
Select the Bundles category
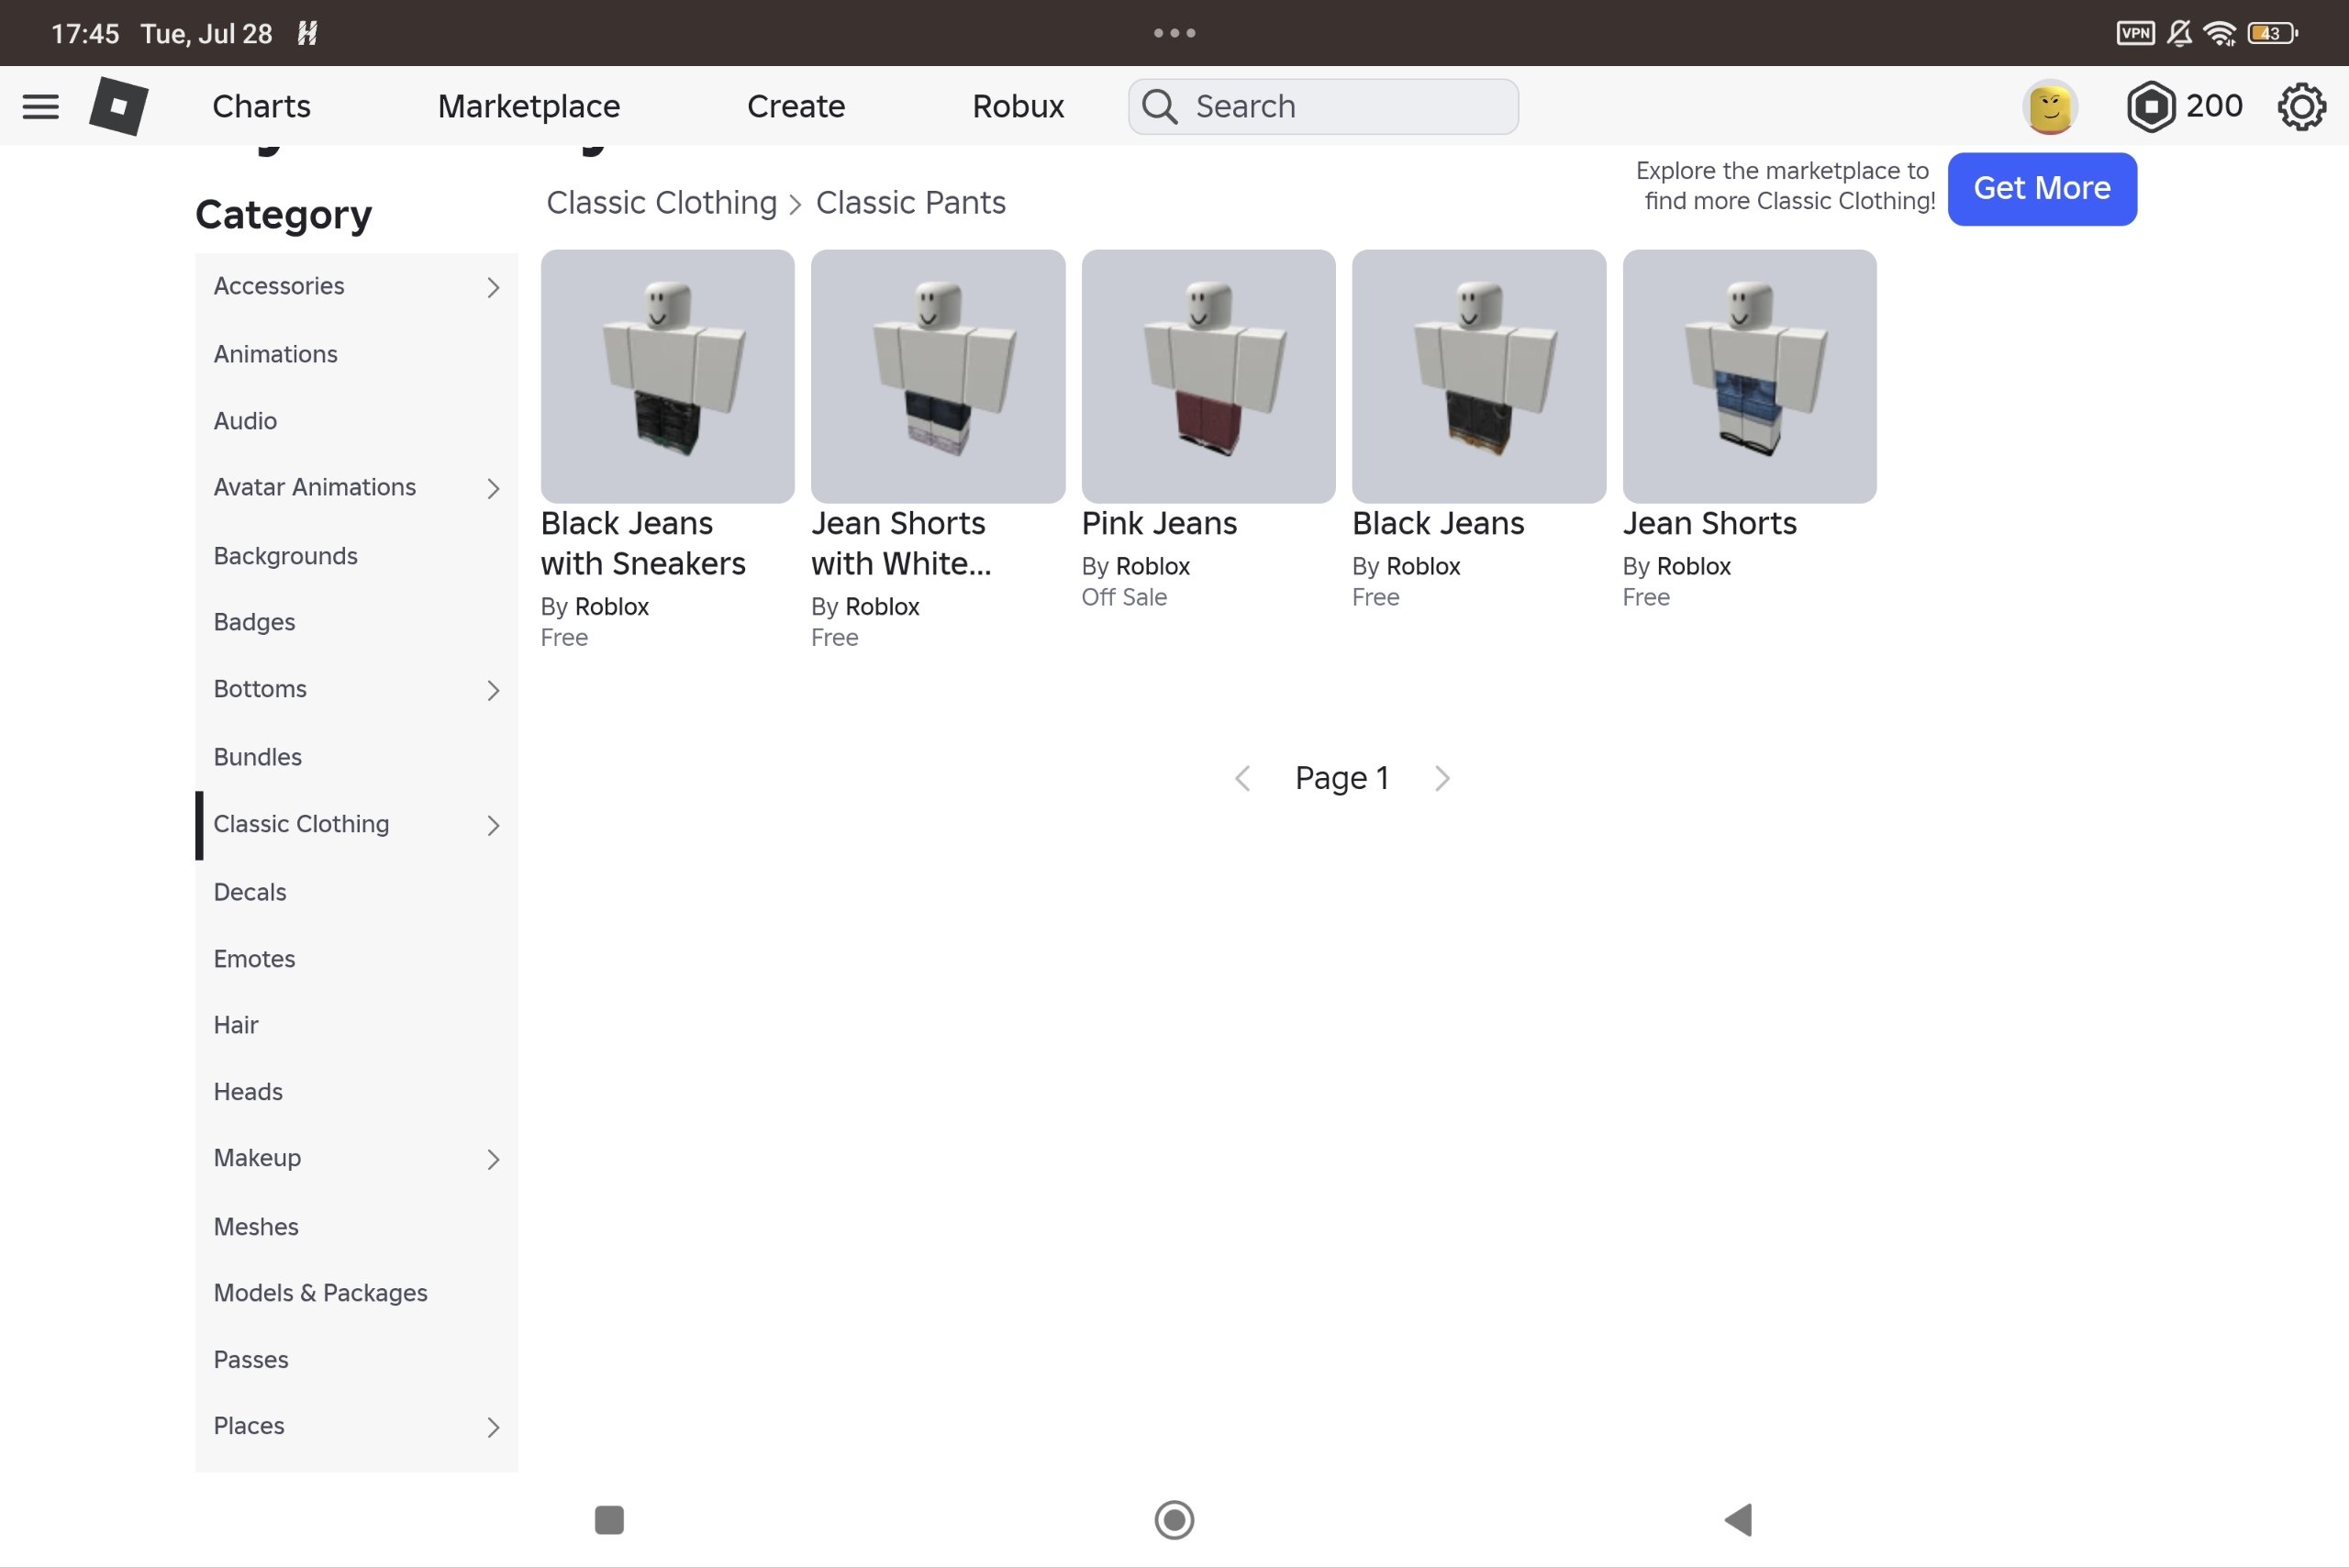point(356,757)
